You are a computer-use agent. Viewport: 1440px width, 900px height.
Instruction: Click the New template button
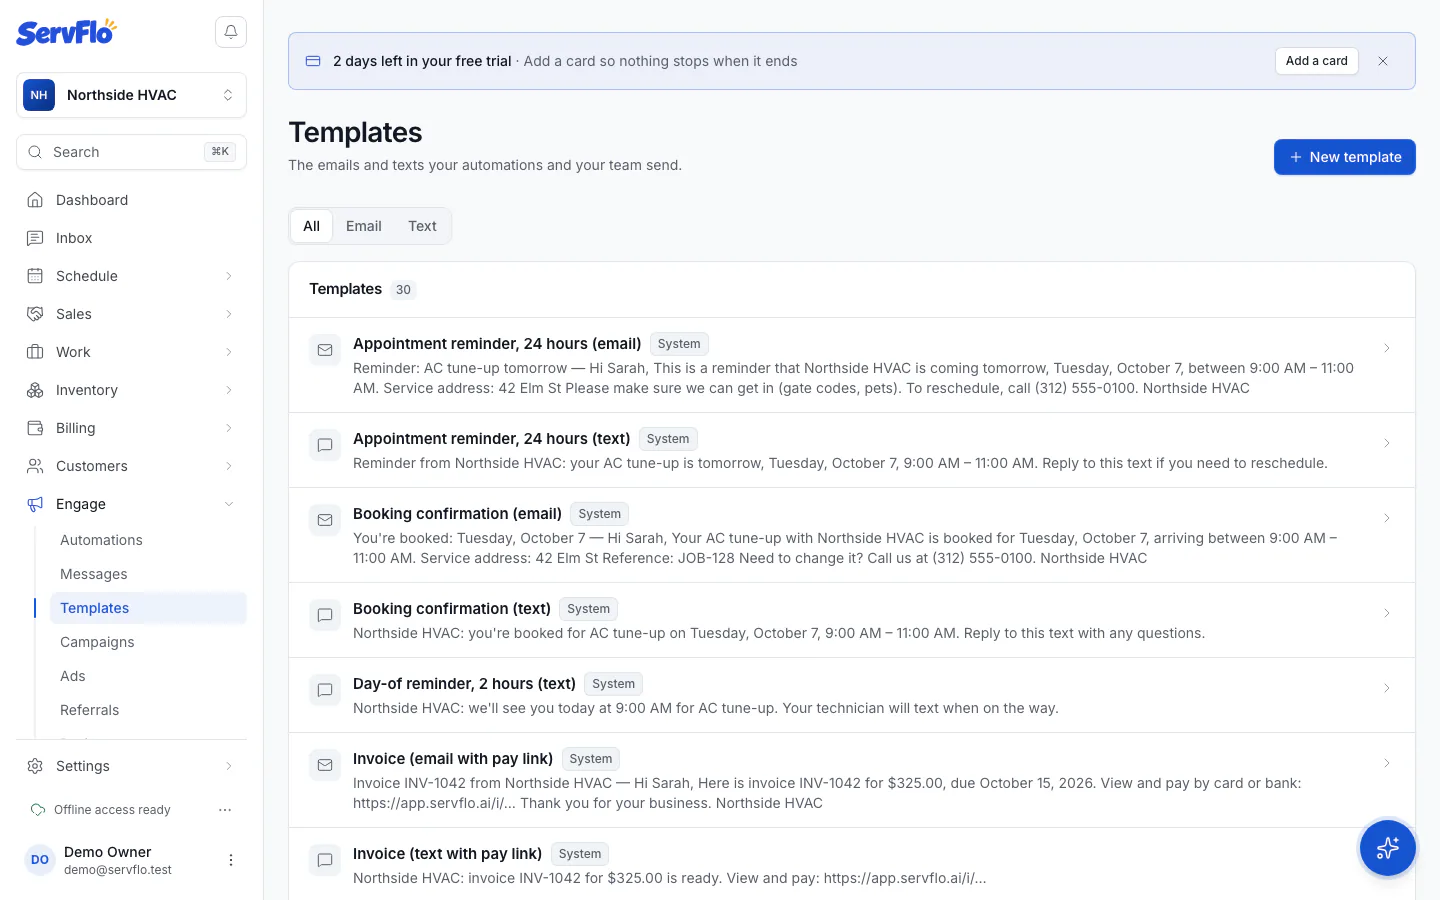pos(1344,157)
